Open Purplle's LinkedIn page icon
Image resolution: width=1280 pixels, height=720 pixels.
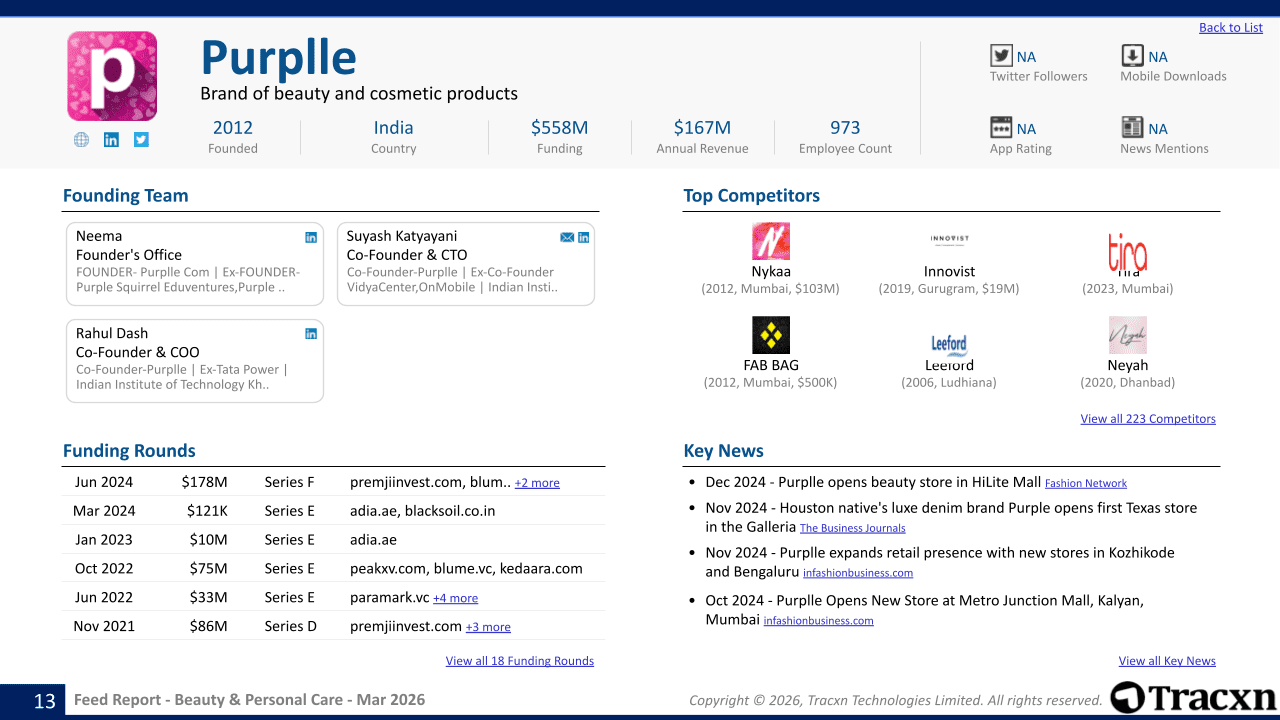[111, 140]
